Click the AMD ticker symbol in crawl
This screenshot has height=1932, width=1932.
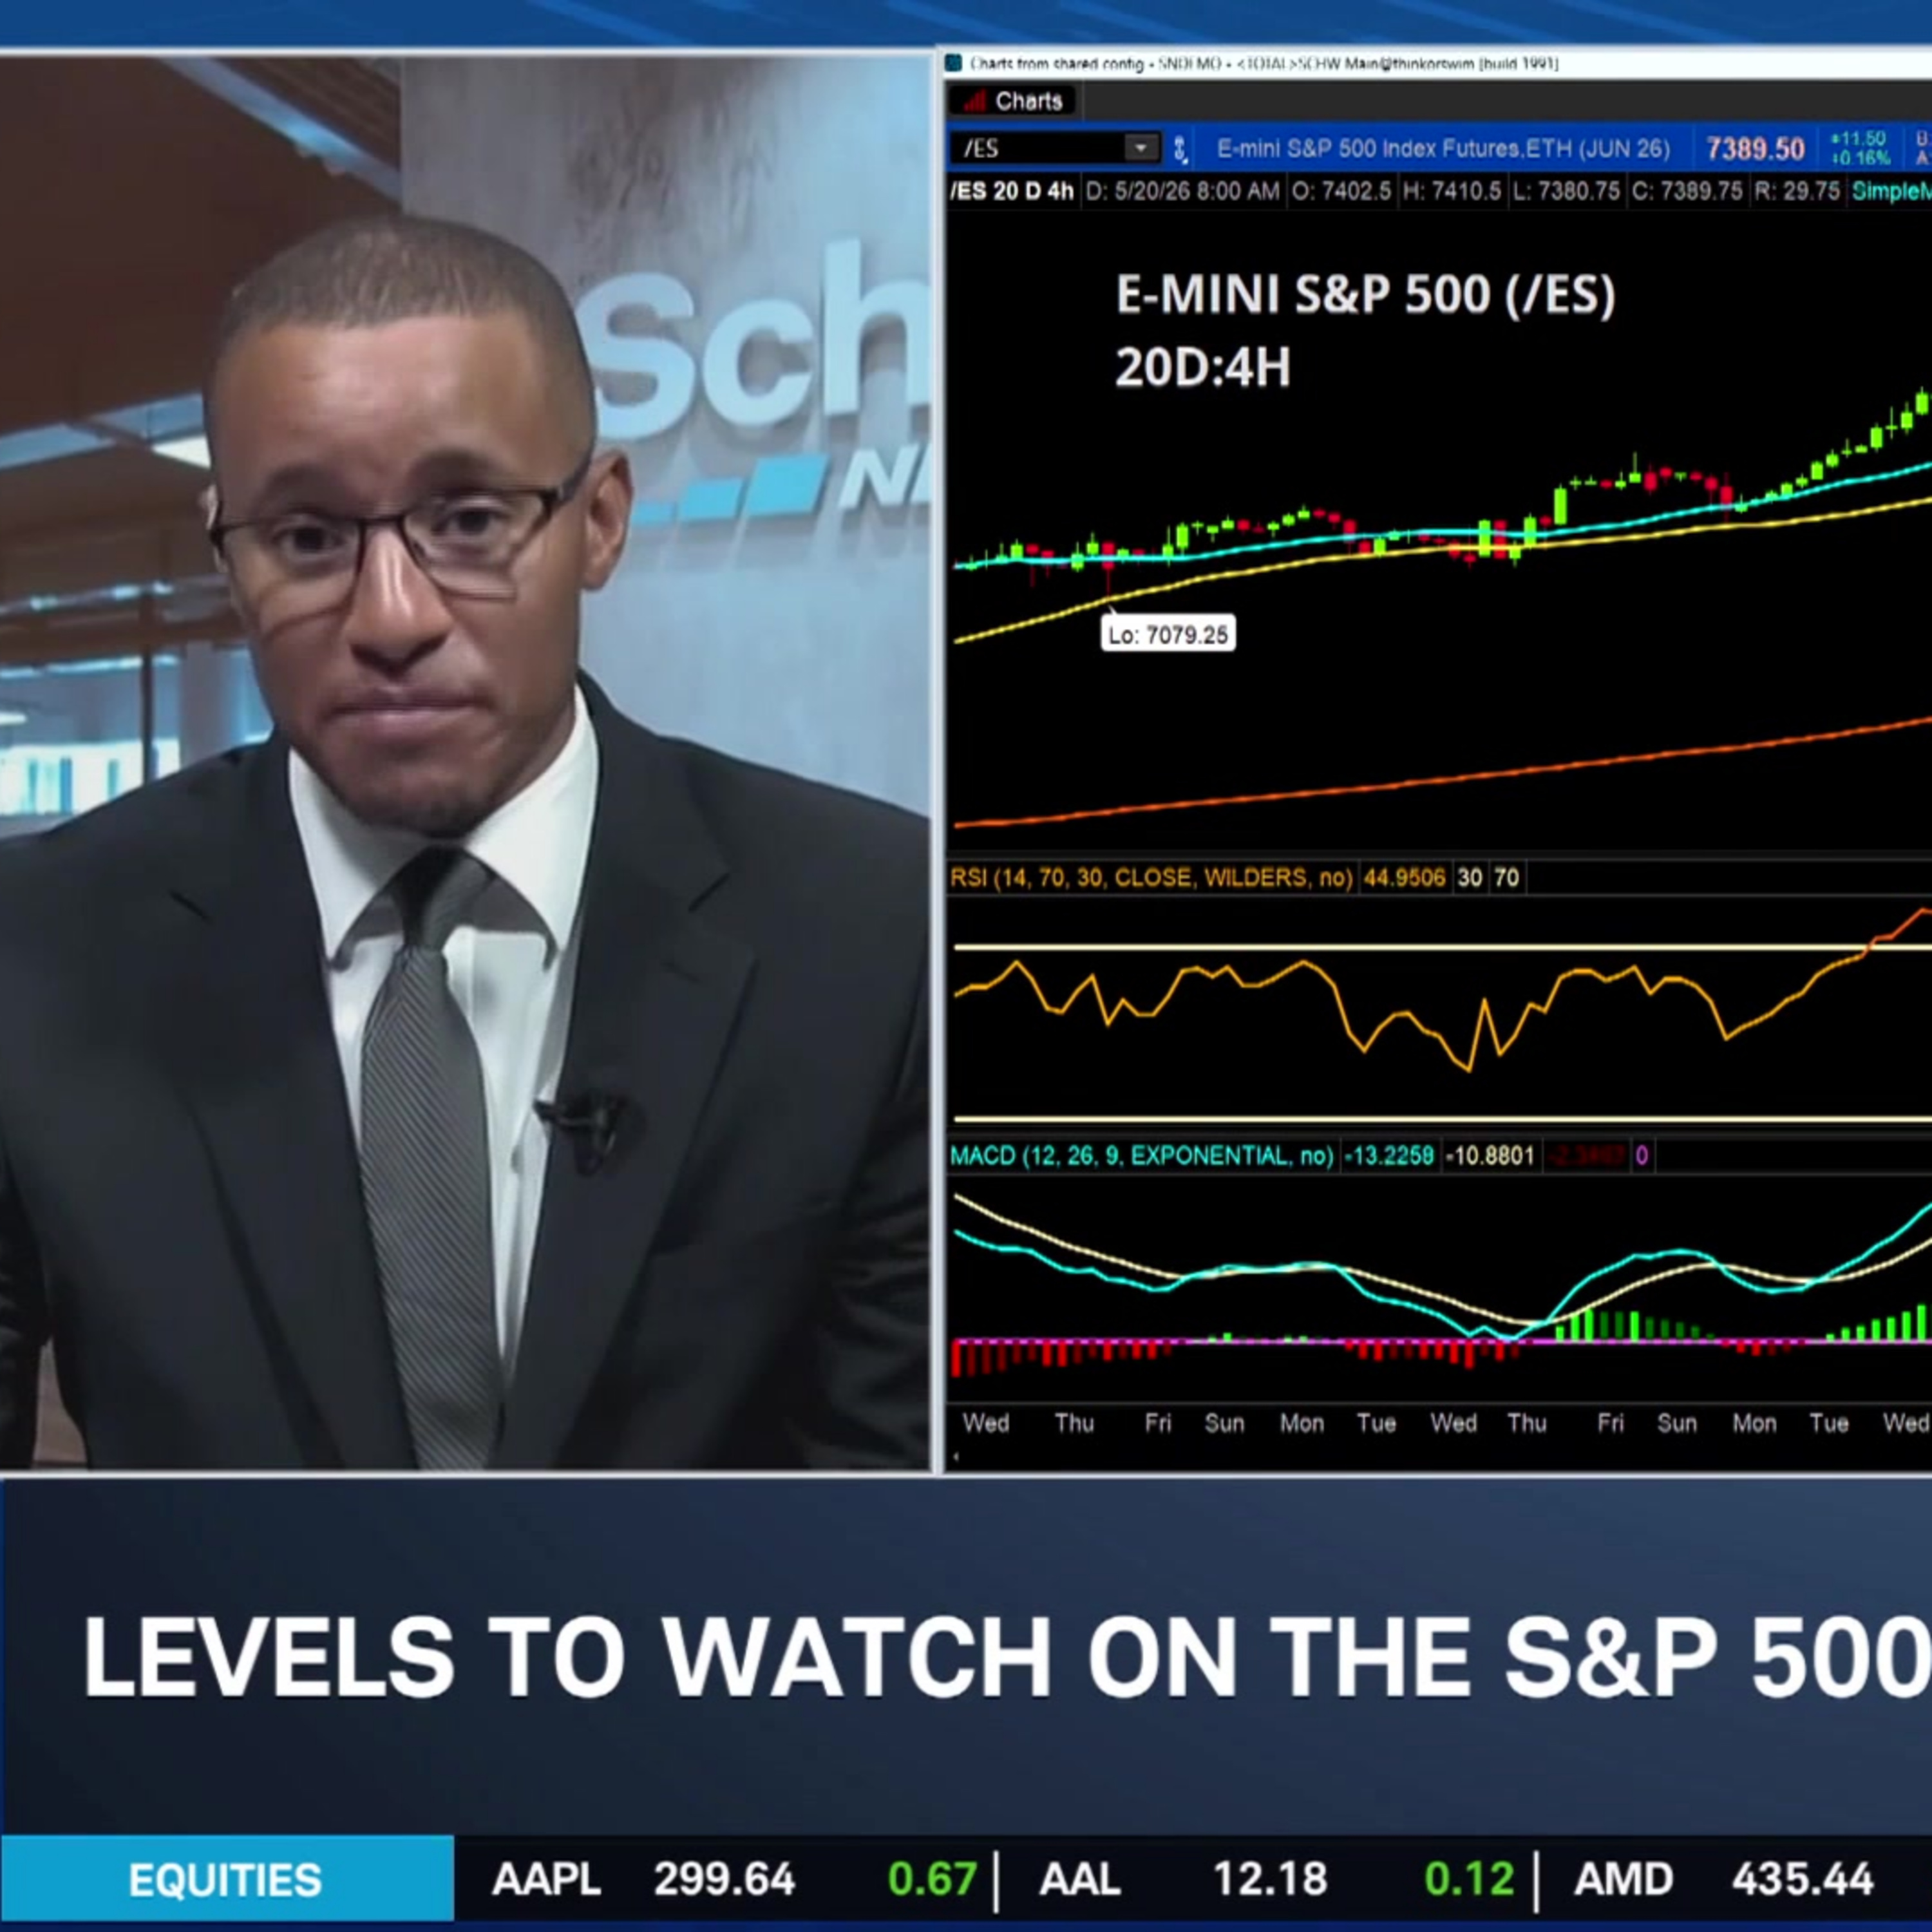pyautogui.click(x=1623, y=1880)
